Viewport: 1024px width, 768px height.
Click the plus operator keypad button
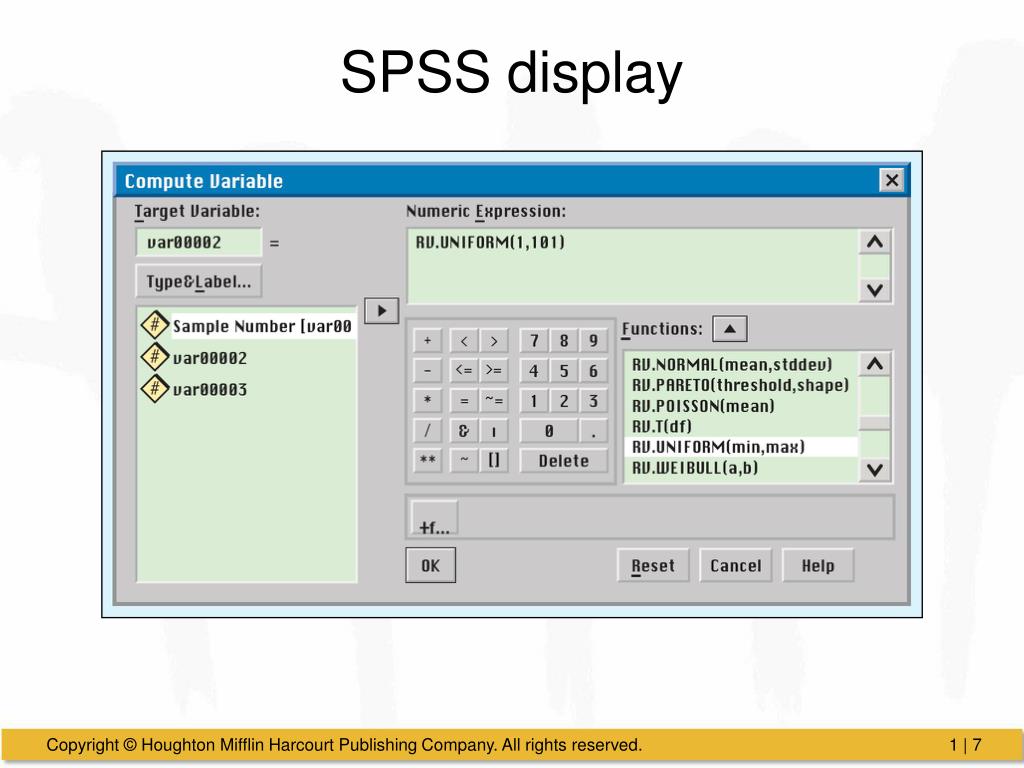coord(427,340)
